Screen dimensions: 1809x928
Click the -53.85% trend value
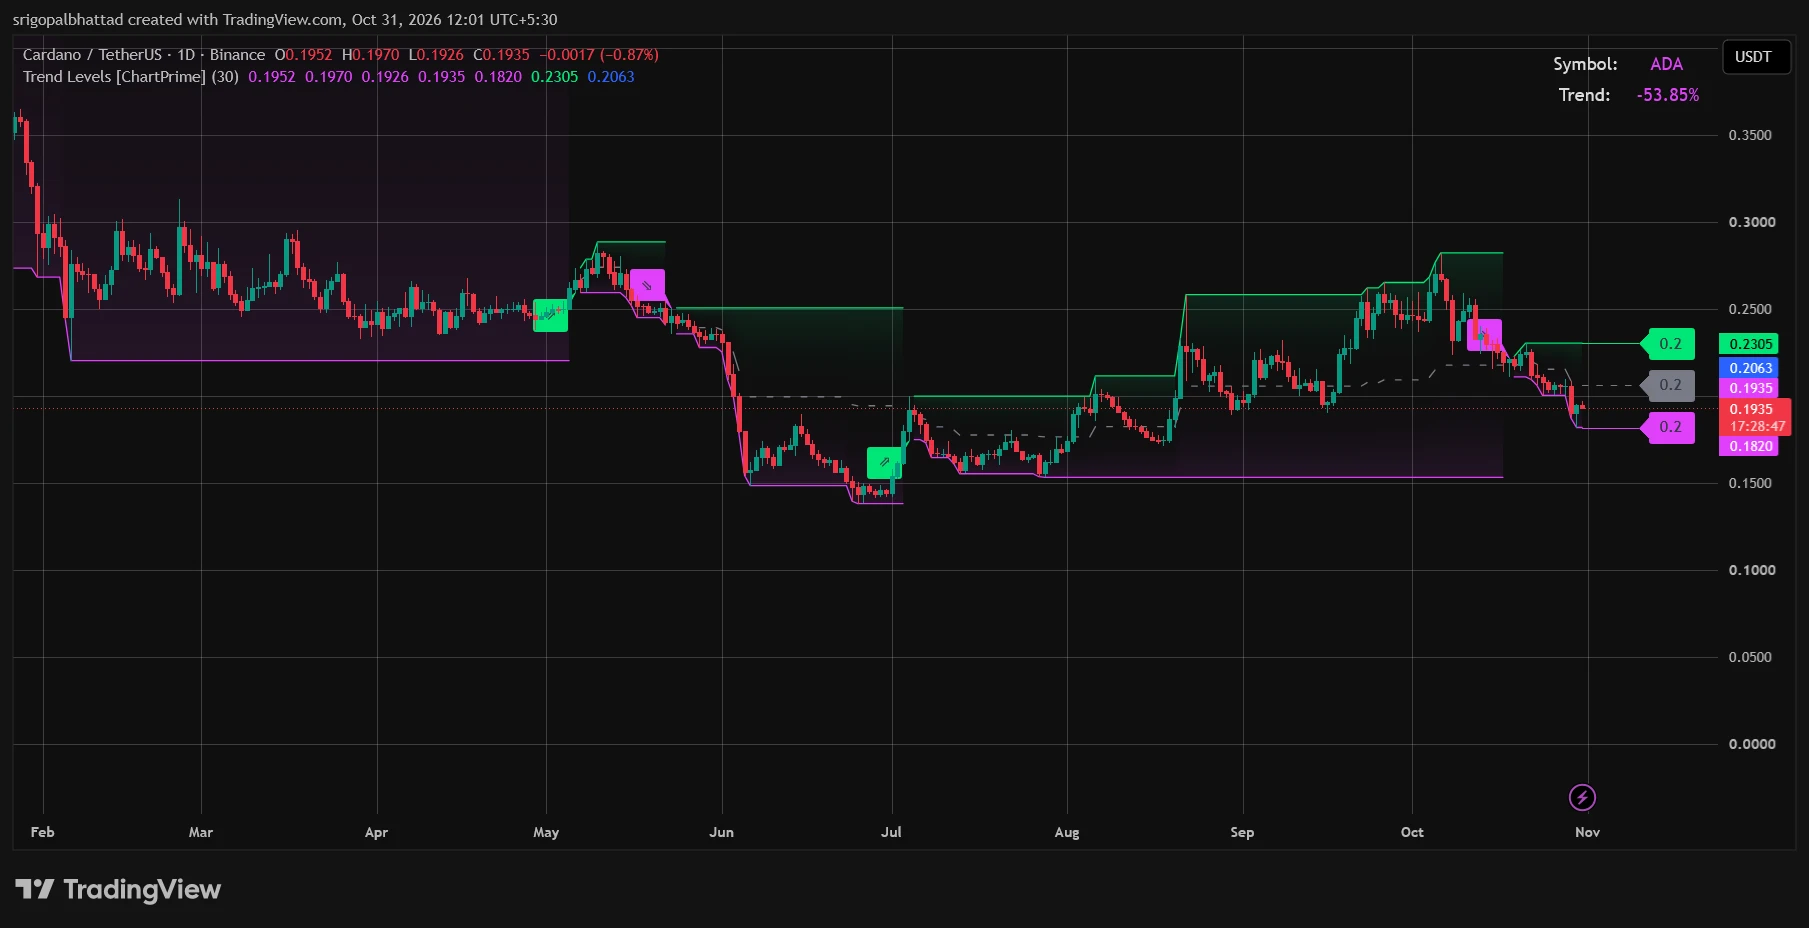(x=1668, y=95)
